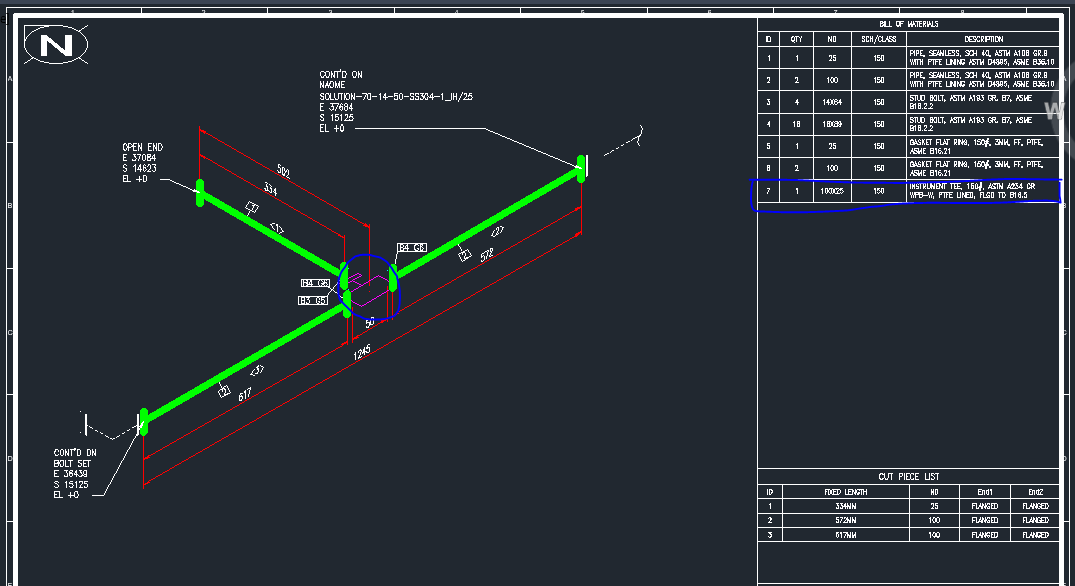The image size is (1075, 586).
Task: Click the north arrow symbol
Action: pos(55,45)
